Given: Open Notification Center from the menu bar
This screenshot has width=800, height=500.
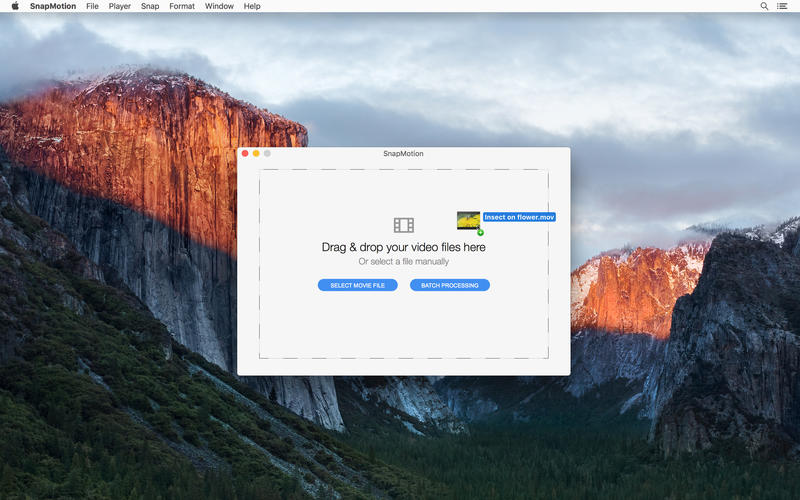Looking at the screenshot, I should click(x=782, y=6).
